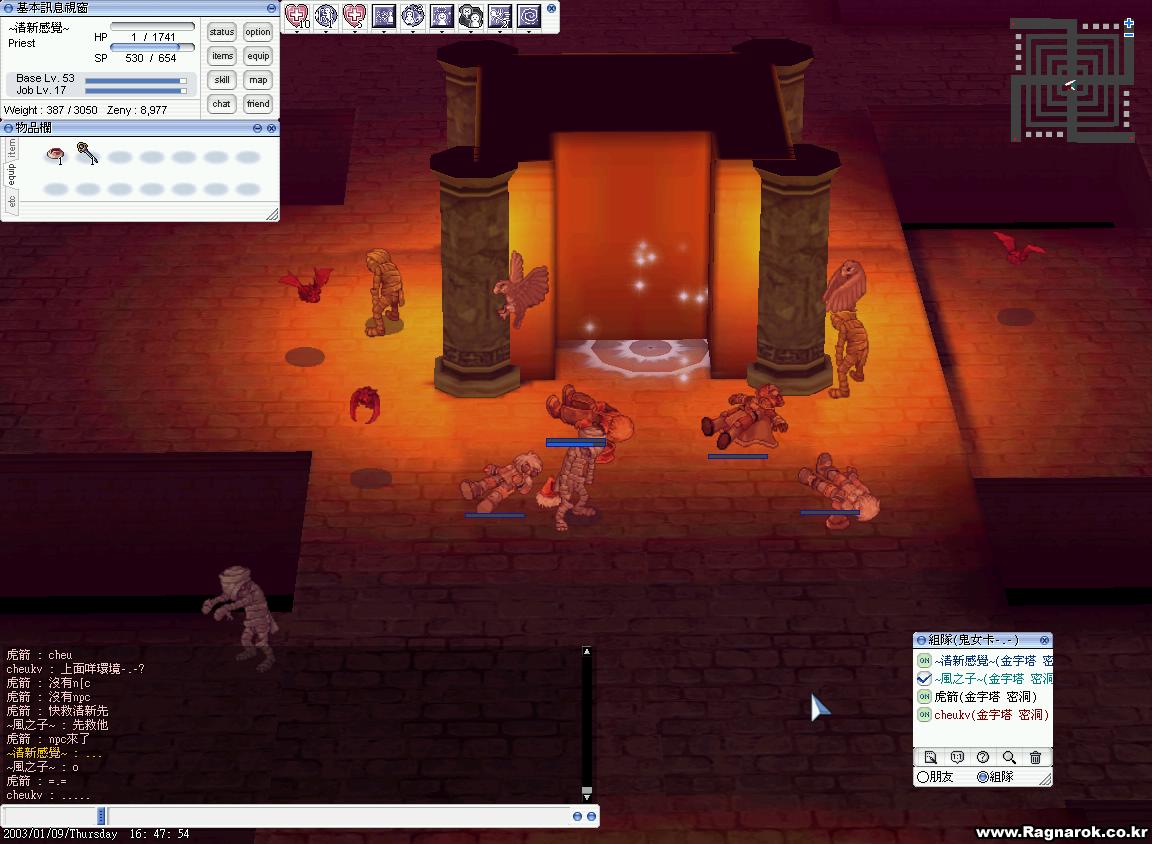Open dropdown under seventh hotbar skill

coord(470,32)
